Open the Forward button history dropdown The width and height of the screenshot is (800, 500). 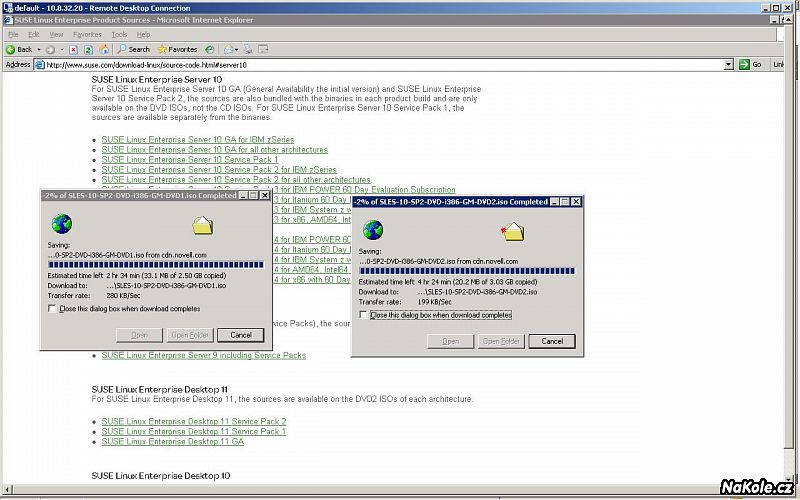pos(62,49)
